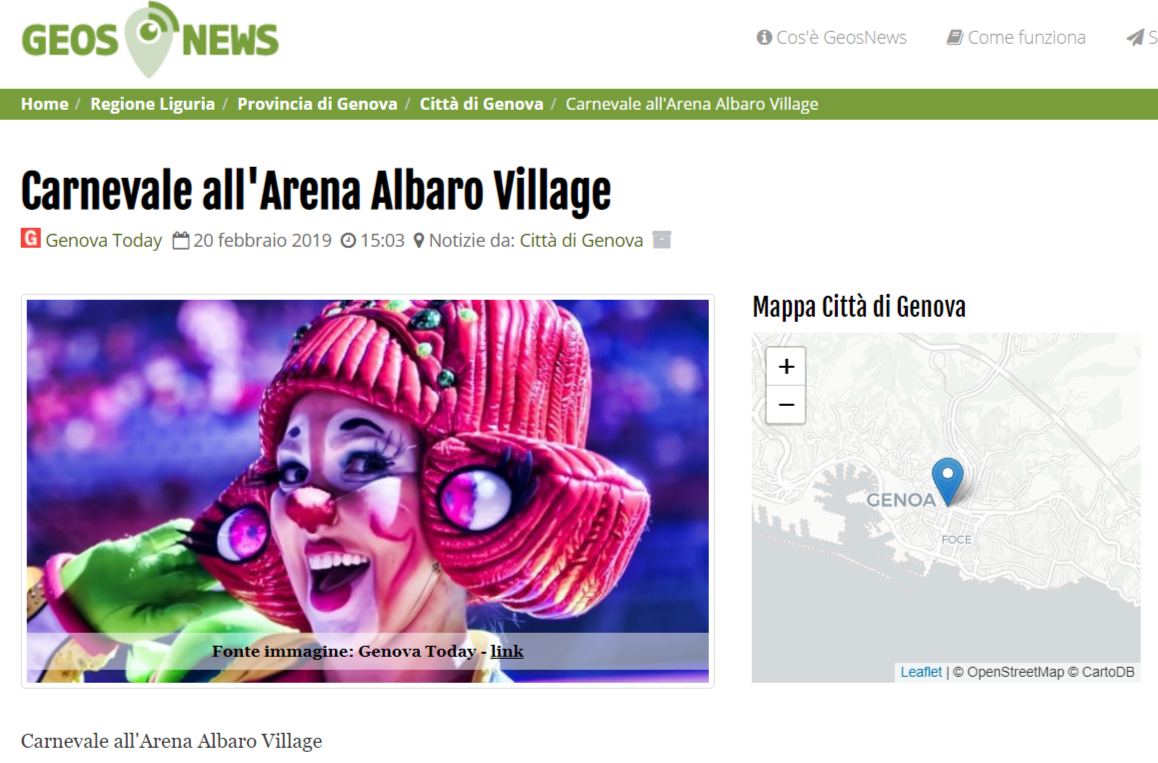
Task: Click the book icon beside Come funziona
Action: [x=955, y=38]
